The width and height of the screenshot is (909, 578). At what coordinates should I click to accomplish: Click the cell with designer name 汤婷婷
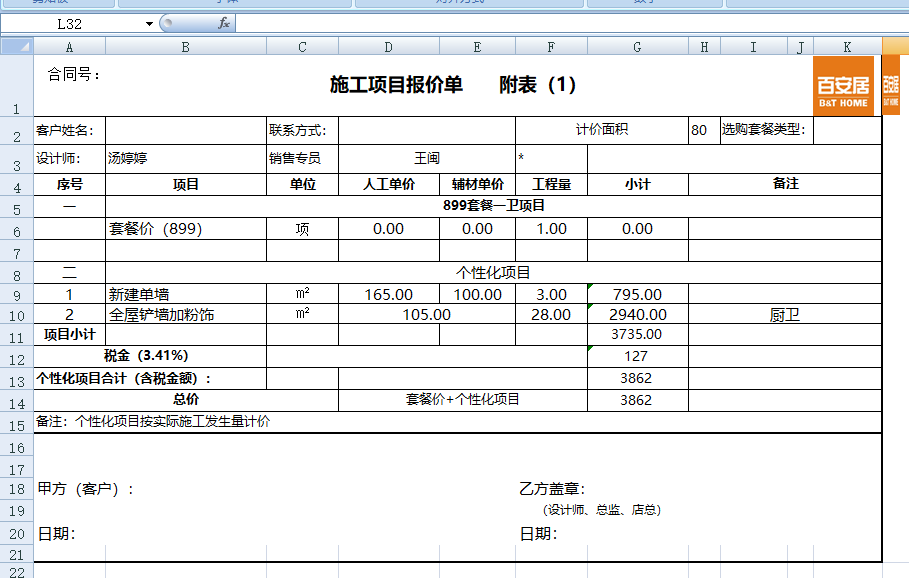tap(186, 158)
